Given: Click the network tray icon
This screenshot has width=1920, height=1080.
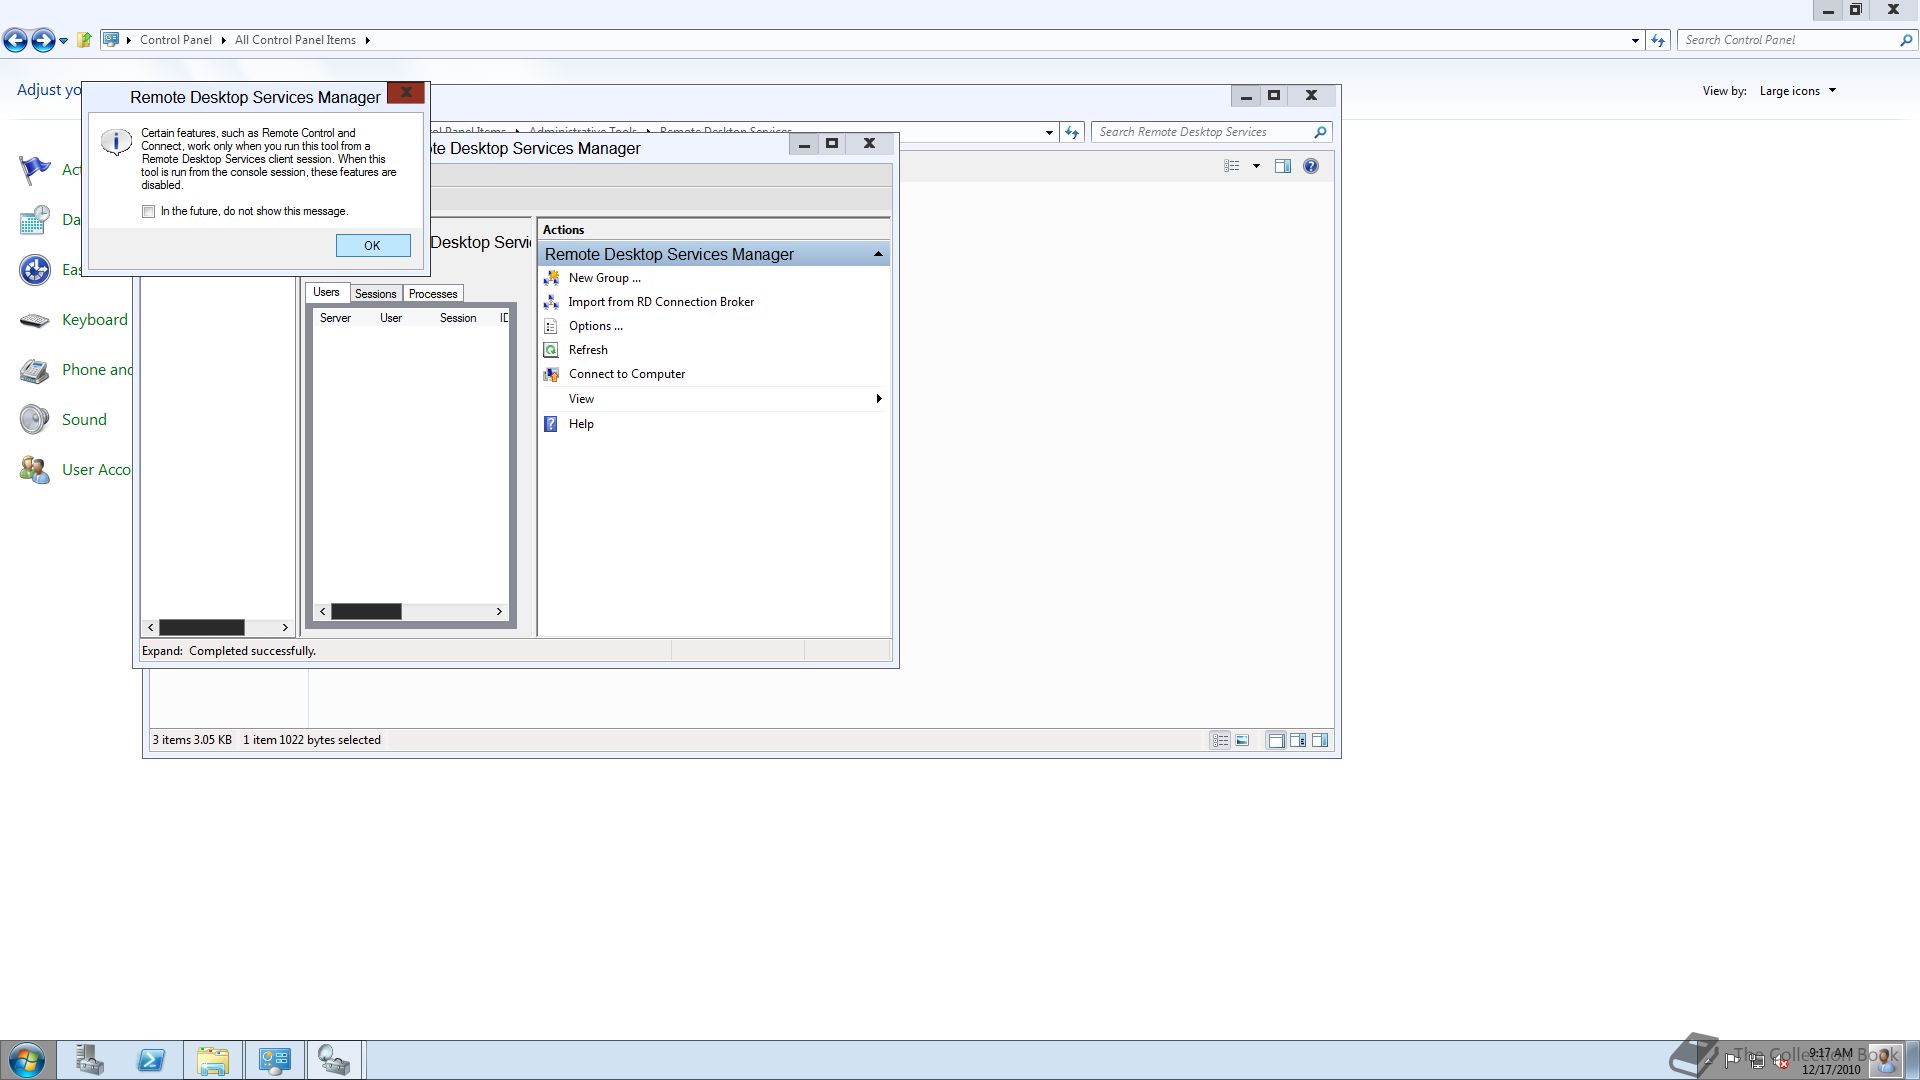Looking at the screenshot, I should 1757,1062.
